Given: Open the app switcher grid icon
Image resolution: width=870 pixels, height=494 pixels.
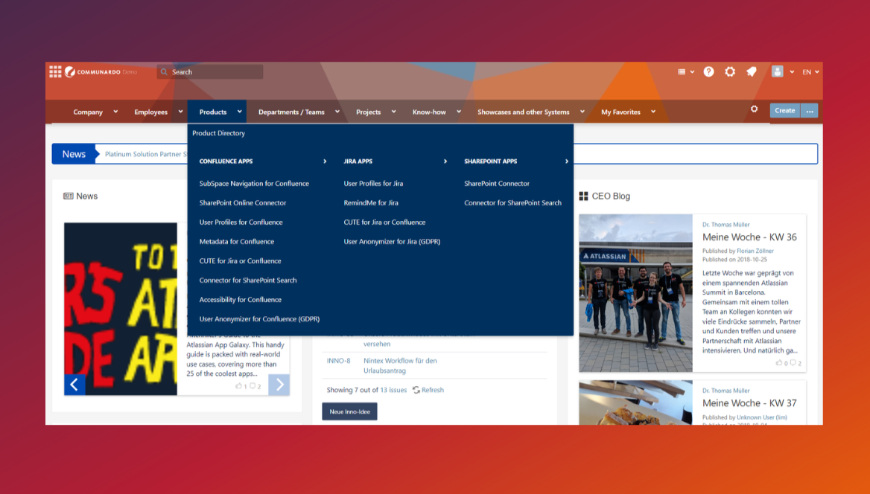Looking at the screenshot, I should [55, 72].
